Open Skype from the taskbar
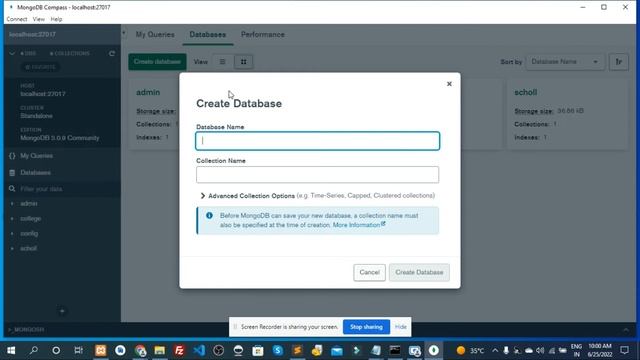Image resolution: width=640 pixels, height=360 pixels. 278,350
